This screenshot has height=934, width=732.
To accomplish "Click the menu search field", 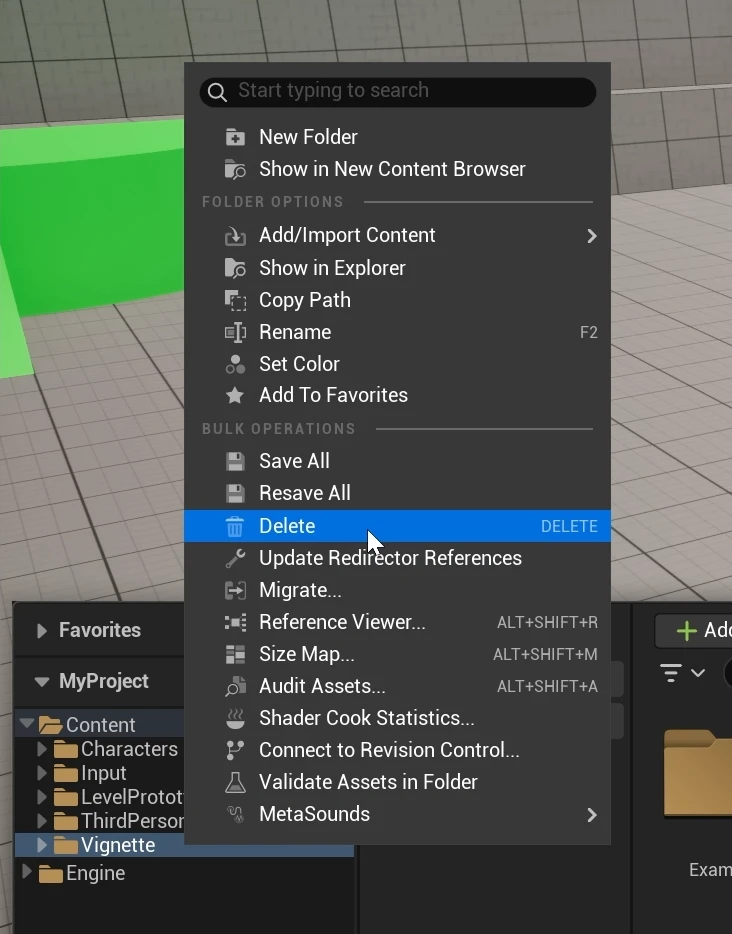I will point(397,92).
